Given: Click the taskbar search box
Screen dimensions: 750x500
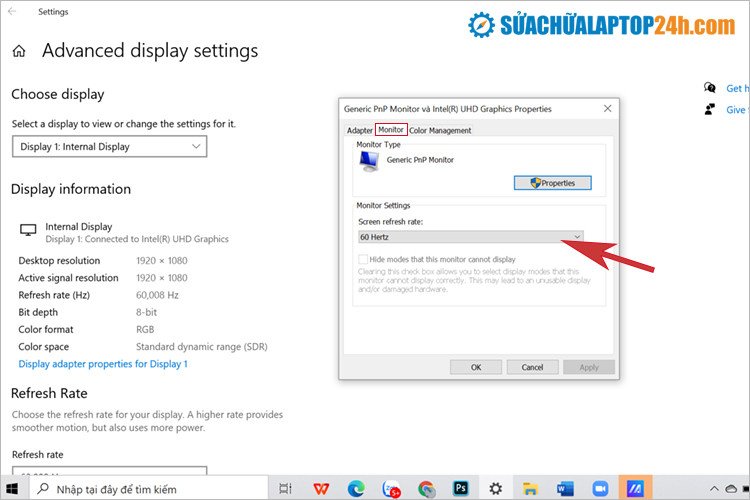Looking at the screenshot, I should tap(149, 489).
